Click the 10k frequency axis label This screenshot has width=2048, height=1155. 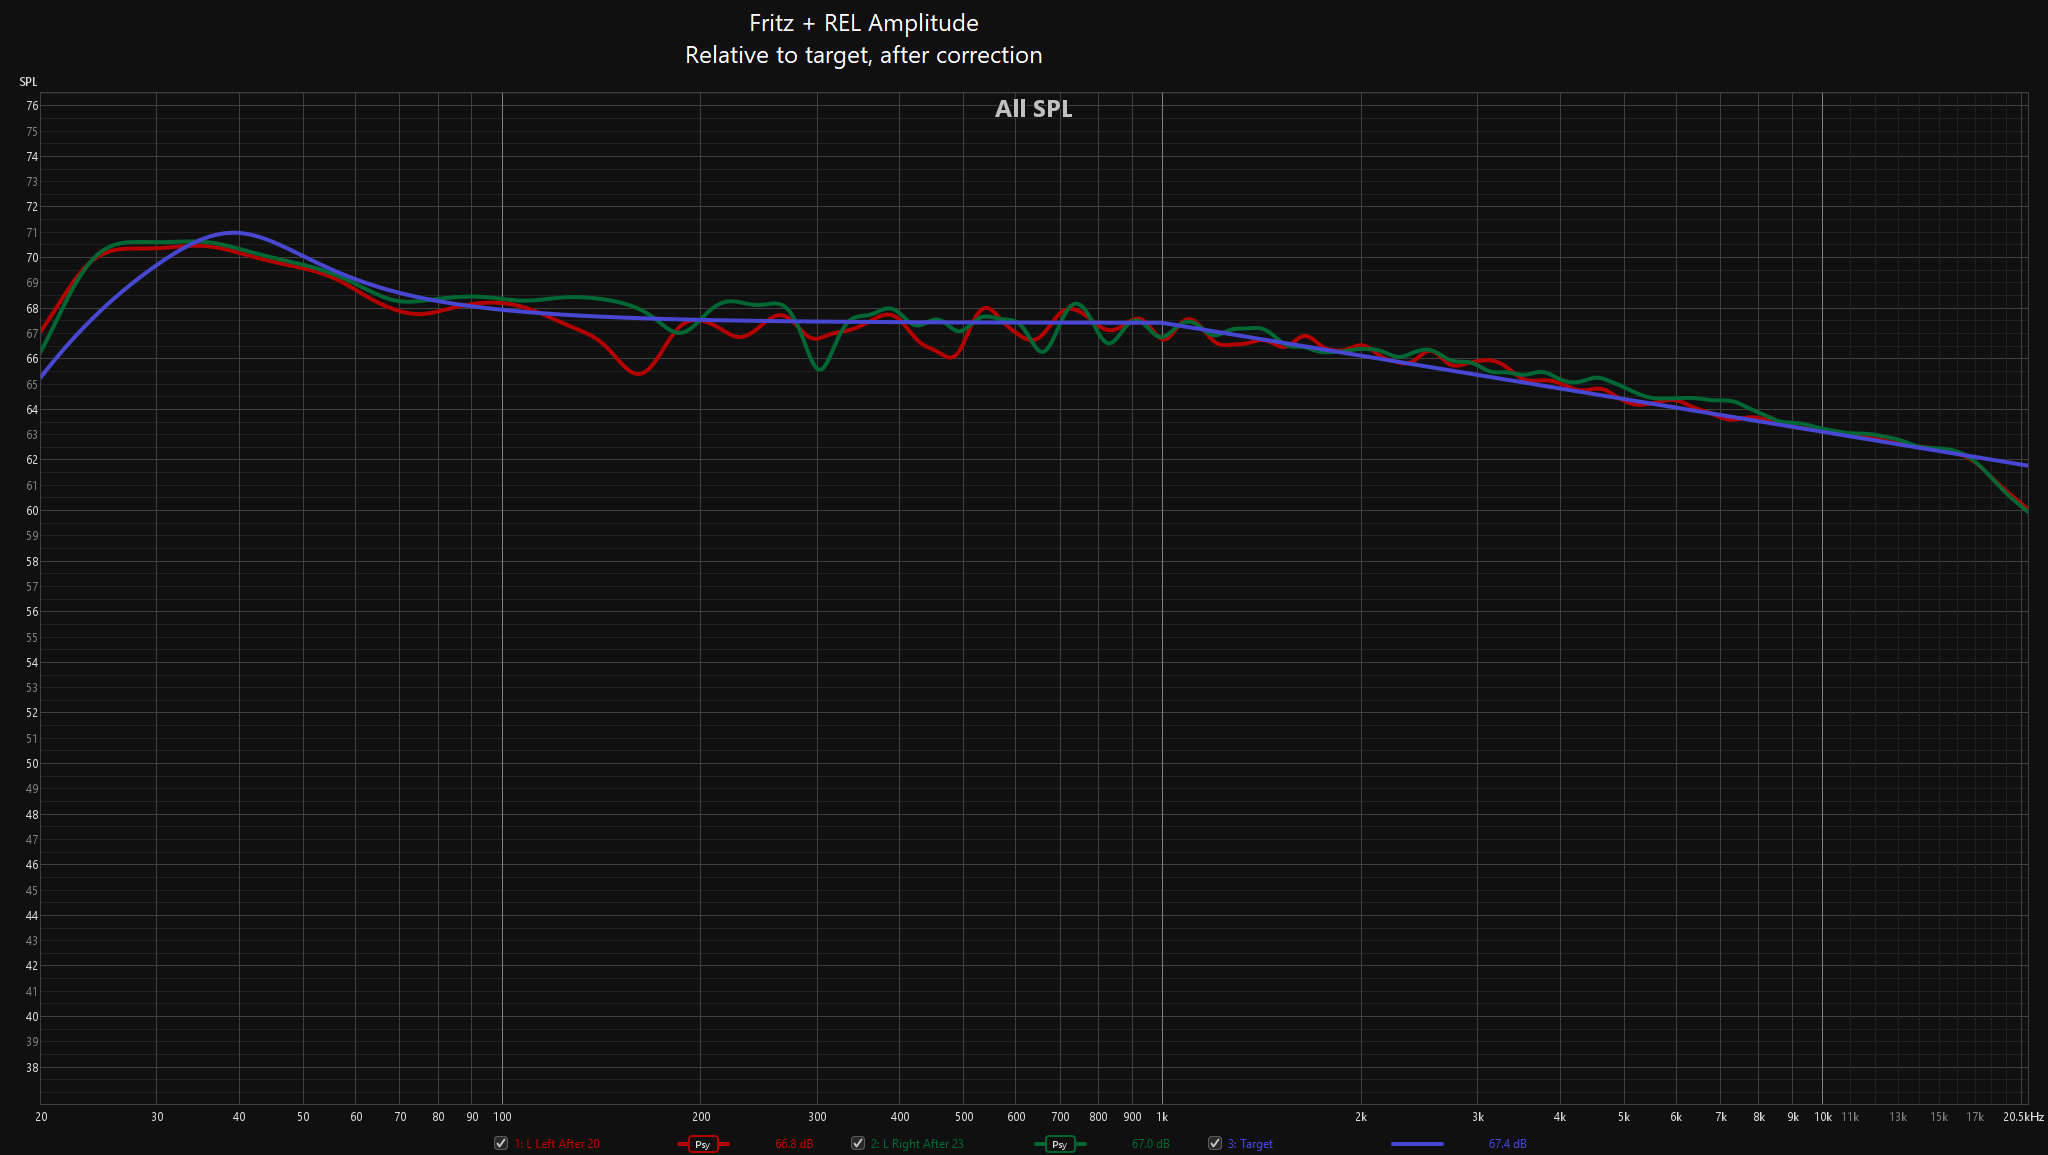[x=1823, y=1117]
